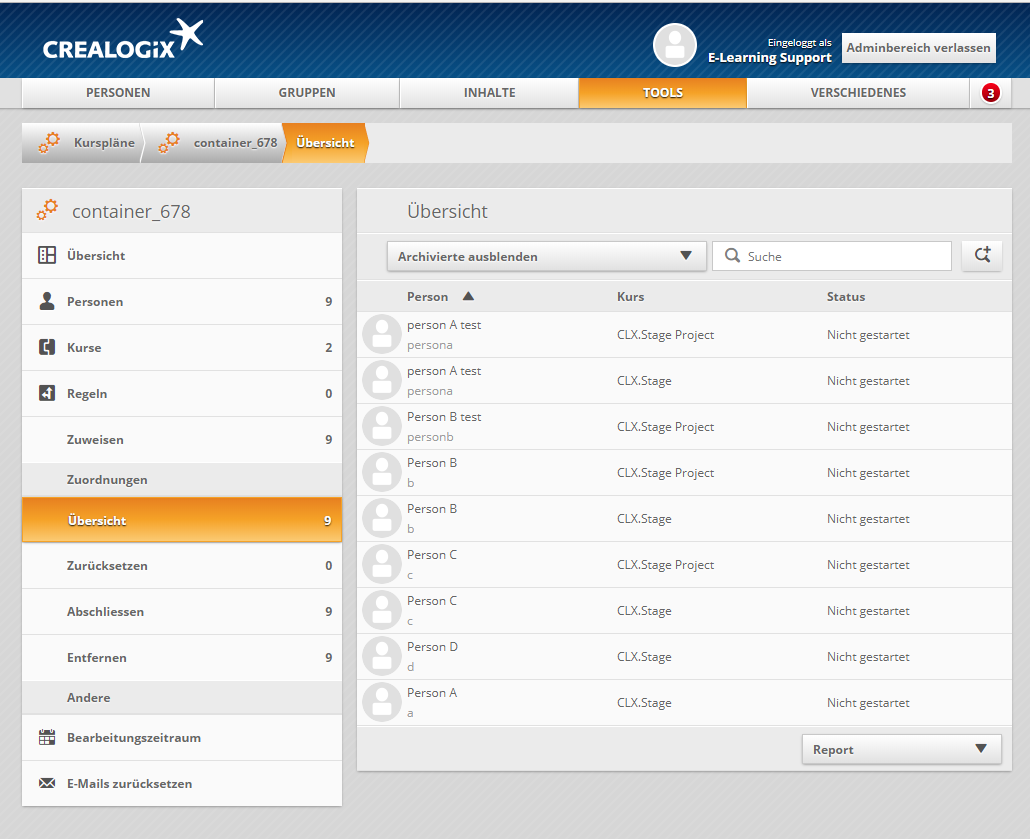Click the Regeln icon in sidebar
This screenshot has width=1030, height=839.
pos(47,394)
